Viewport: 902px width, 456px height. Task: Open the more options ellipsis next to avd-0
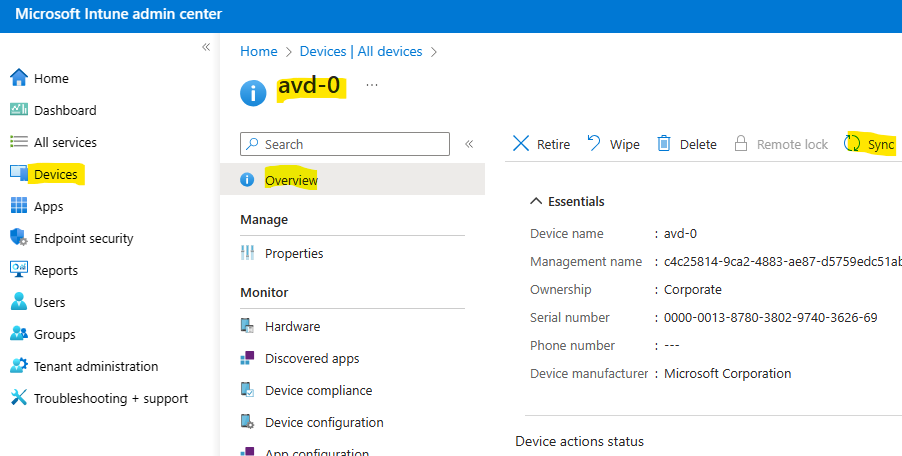pyautogui.click(x=372, y=85)
